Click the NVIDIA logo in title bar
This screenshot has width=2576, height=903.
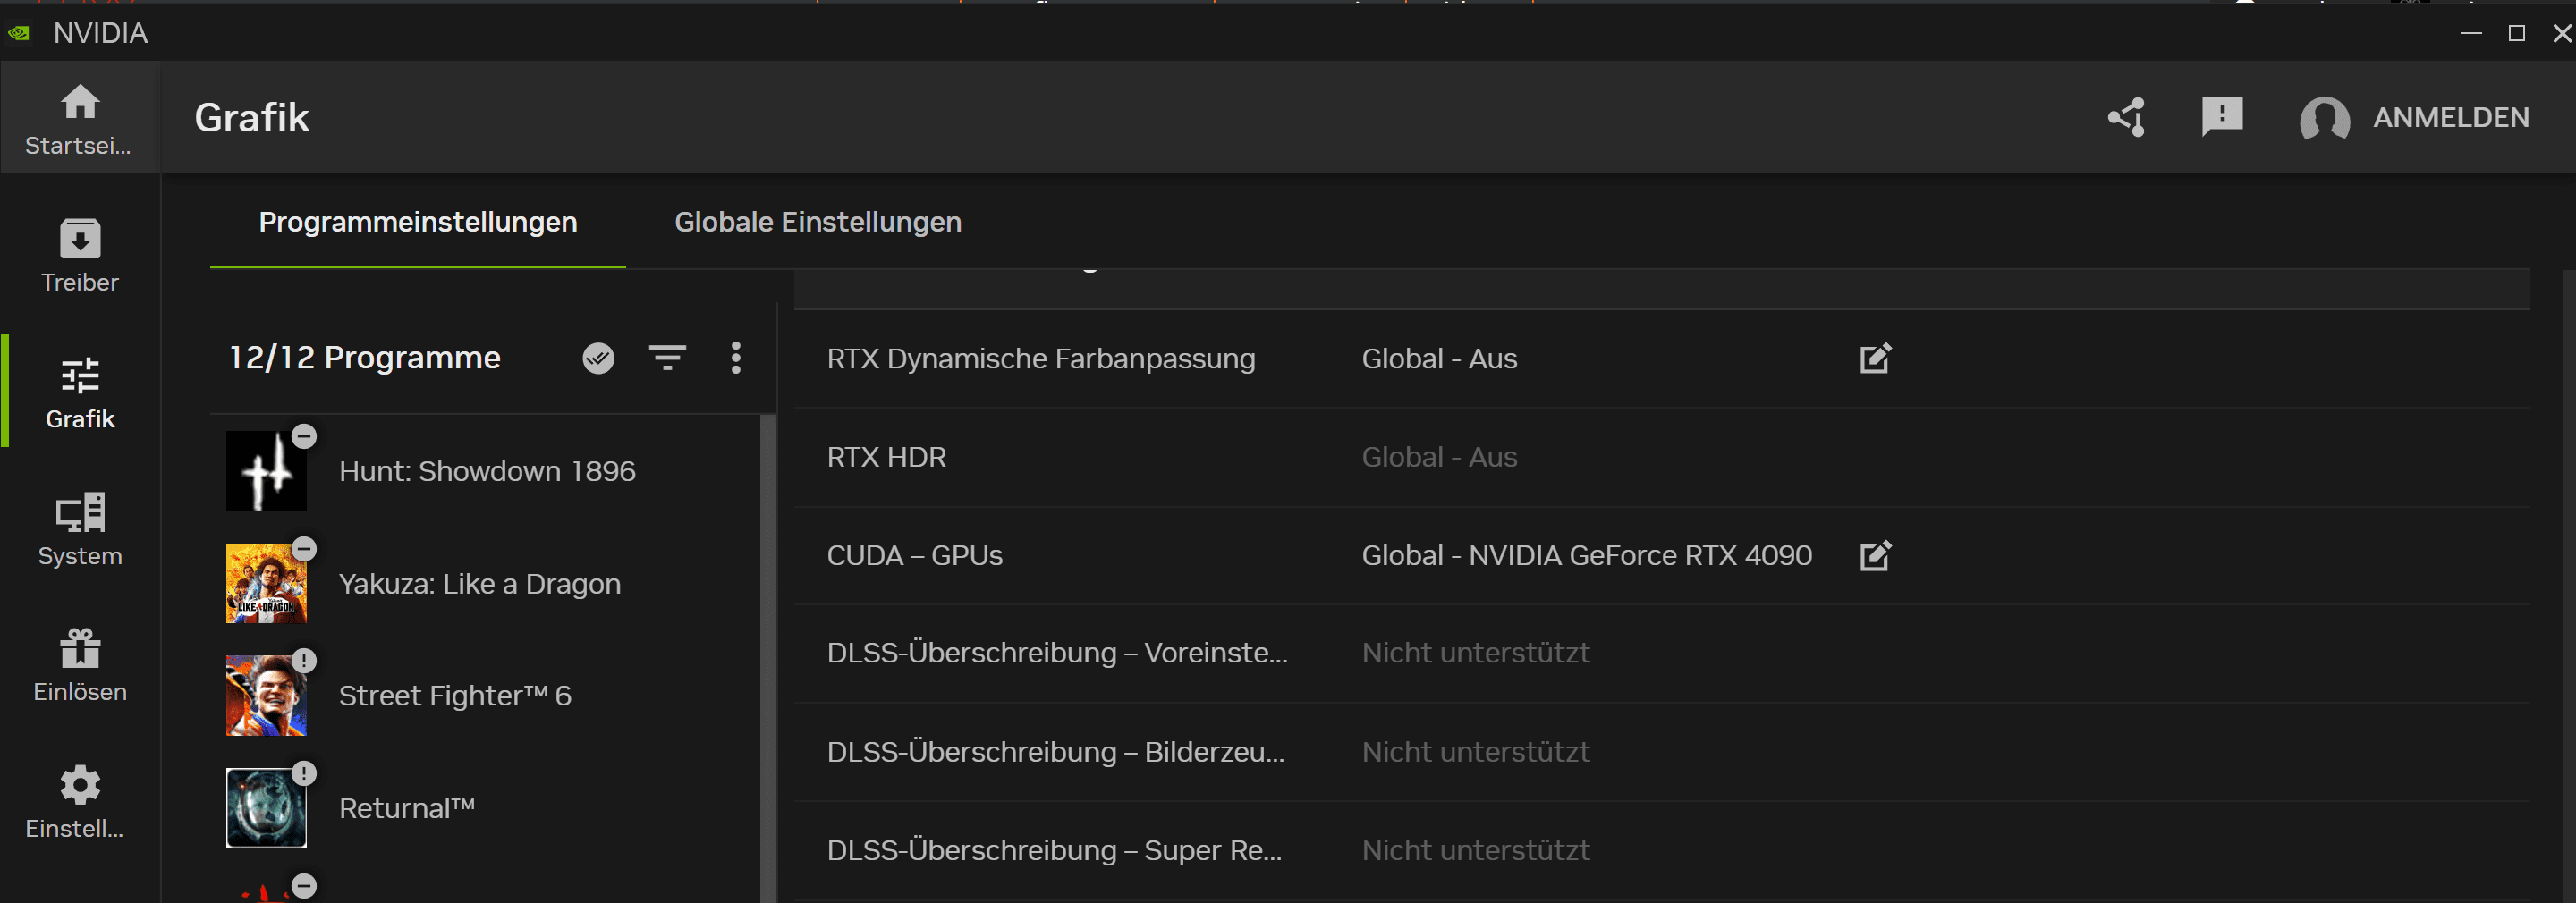pyautogui.click(x=18, y=33)
